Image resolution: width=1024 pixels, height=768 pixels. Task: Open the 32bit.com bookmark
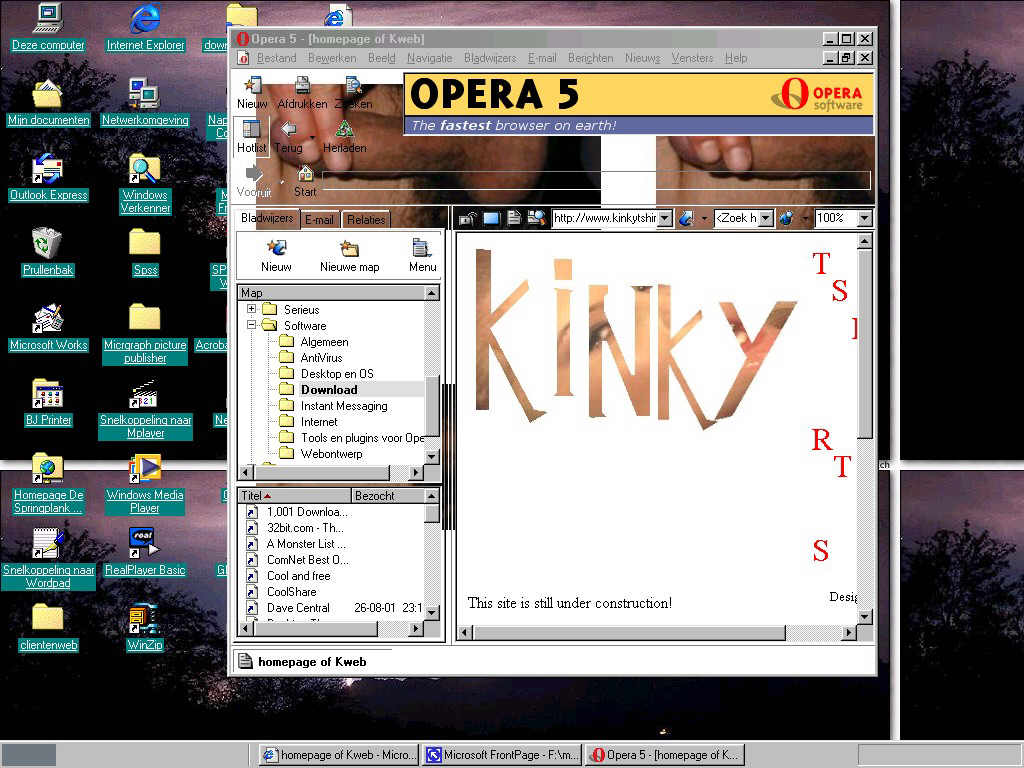pos(305,528)
